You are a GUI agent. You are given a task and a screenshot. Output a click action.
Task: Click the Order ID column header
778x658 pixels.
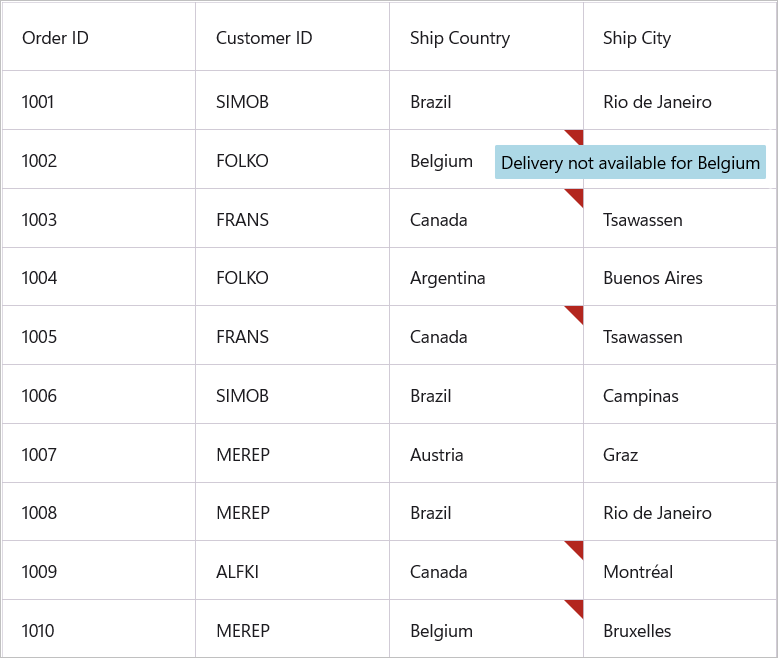(56, 38)
